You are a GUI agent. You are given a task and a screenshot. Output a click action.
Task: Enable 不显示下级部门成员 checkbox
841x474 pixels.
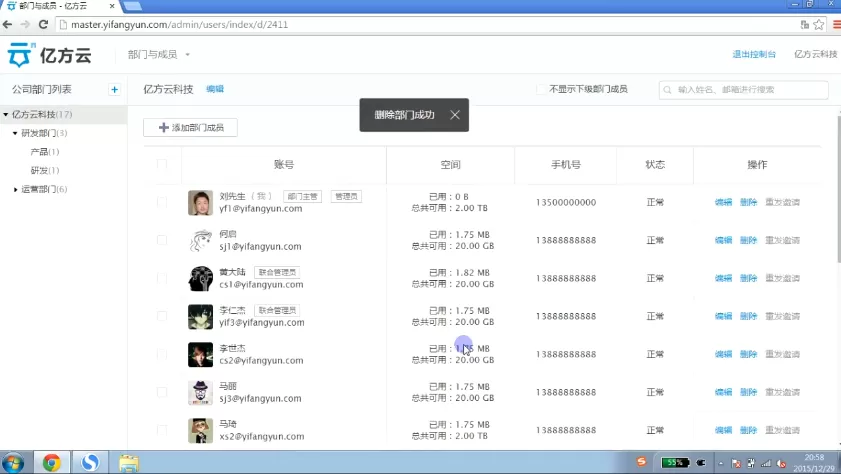(541, 89)
